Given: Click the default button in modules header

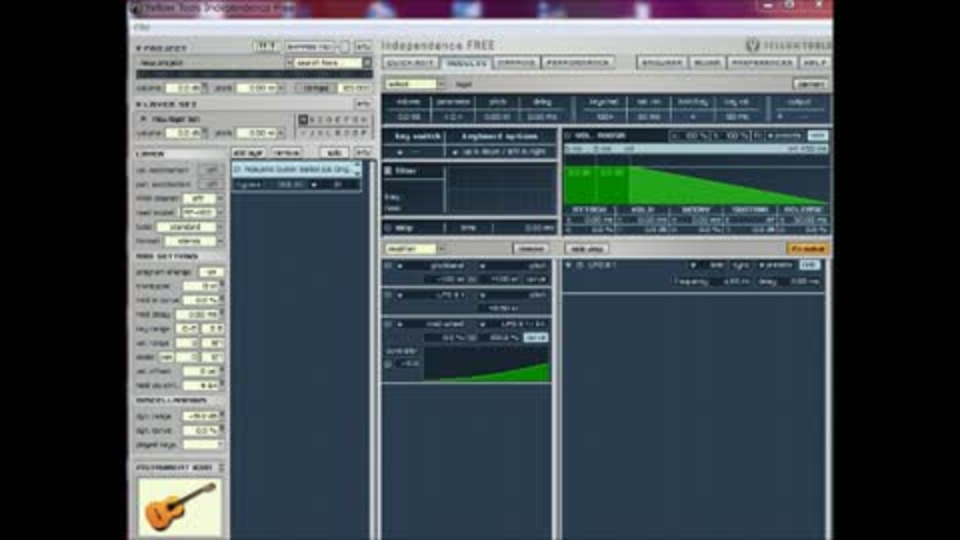Looking at the screenshot, I should coord(811,84).
